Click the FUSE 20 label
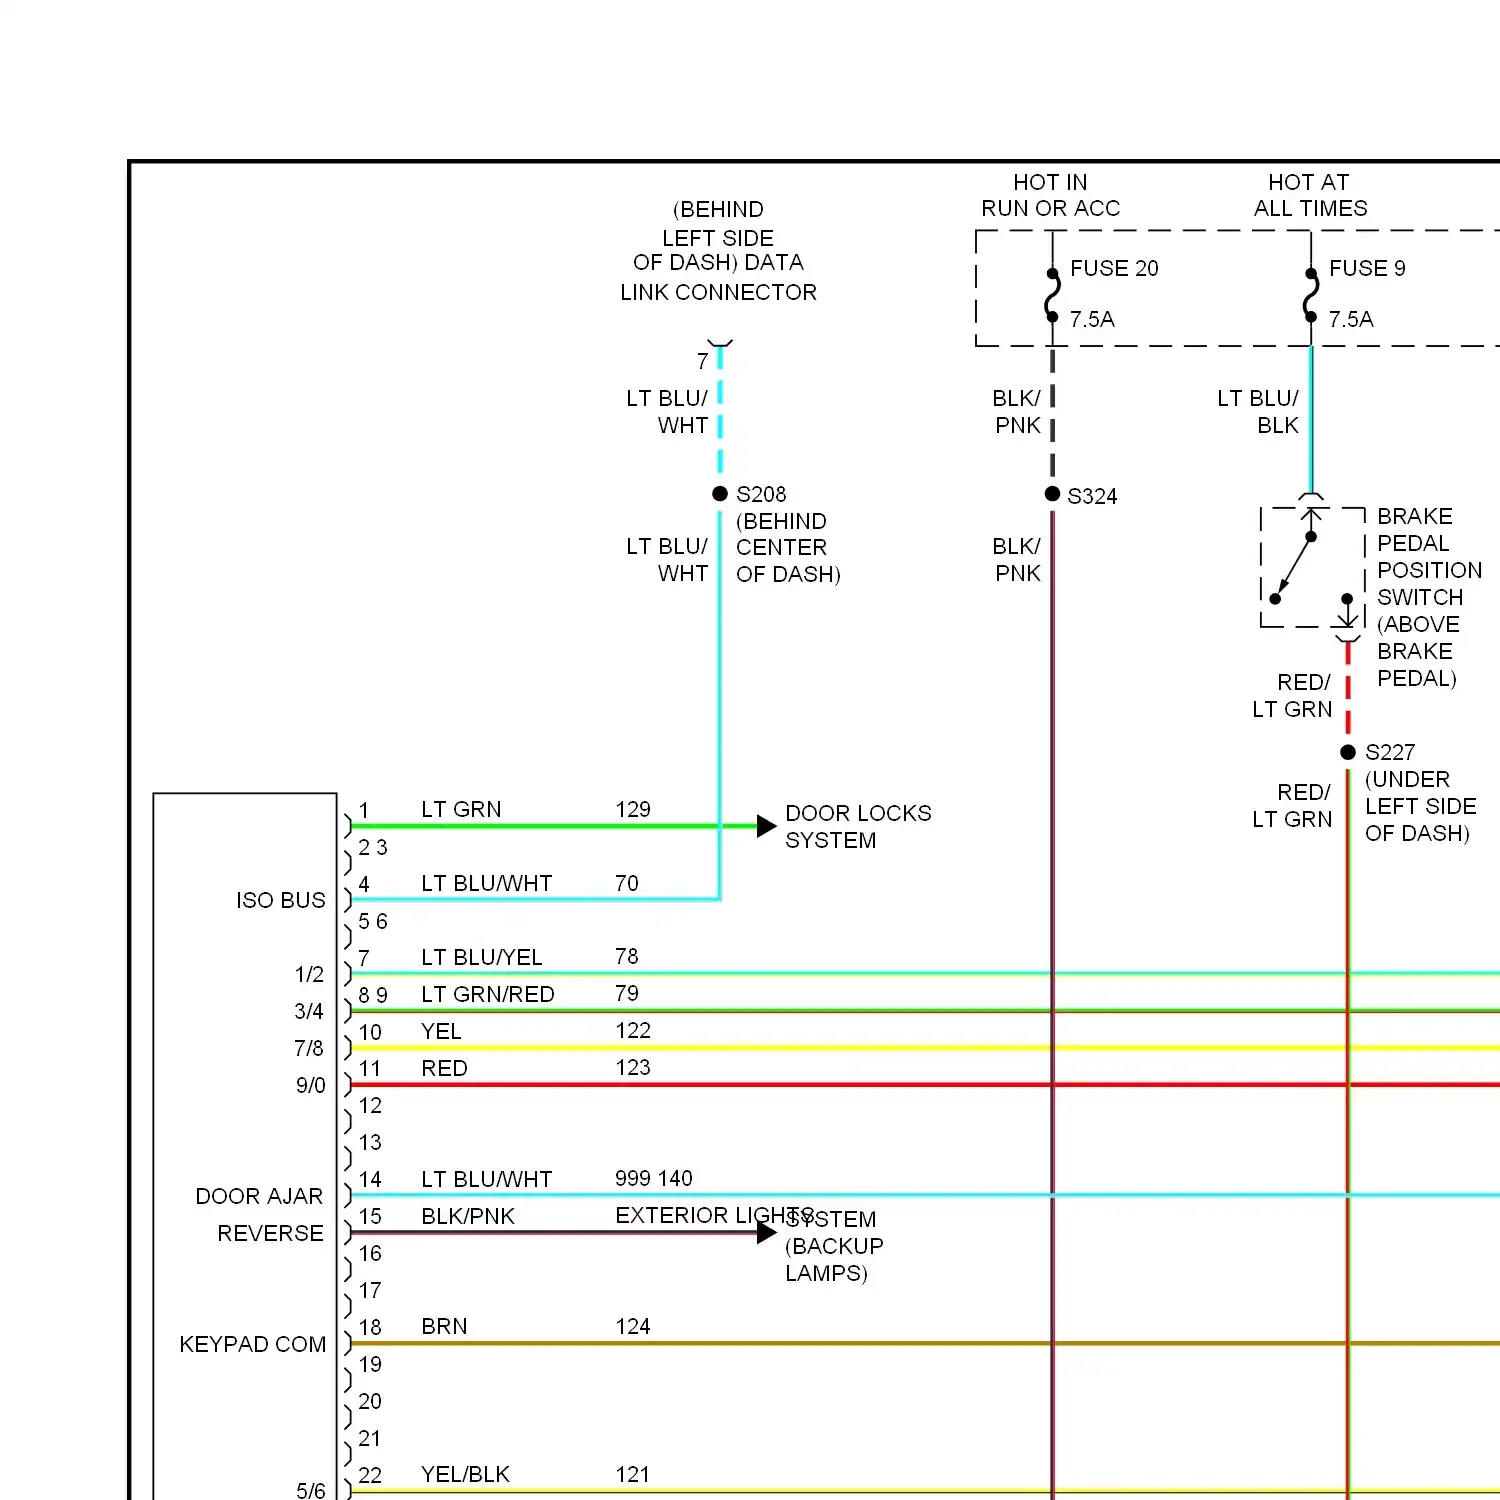Screen dimensions: 1500x1500 click(1114, 268)
